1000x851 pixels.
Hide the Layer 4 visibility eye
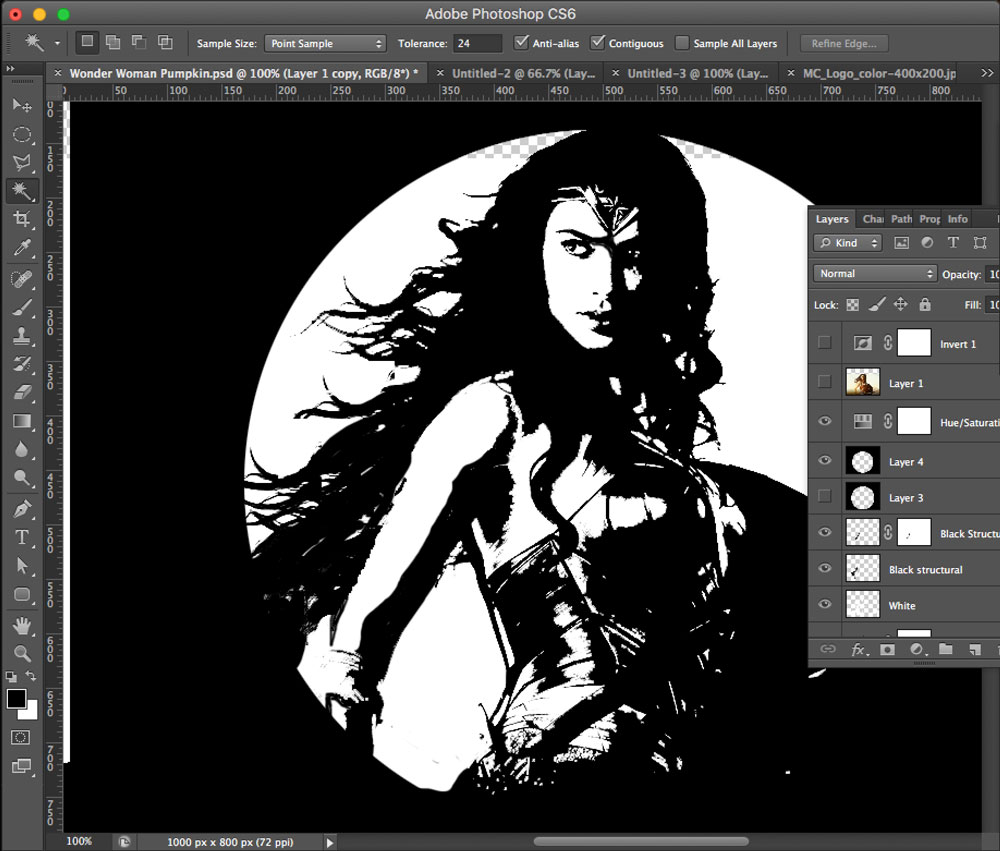click(x=825, y=461)
